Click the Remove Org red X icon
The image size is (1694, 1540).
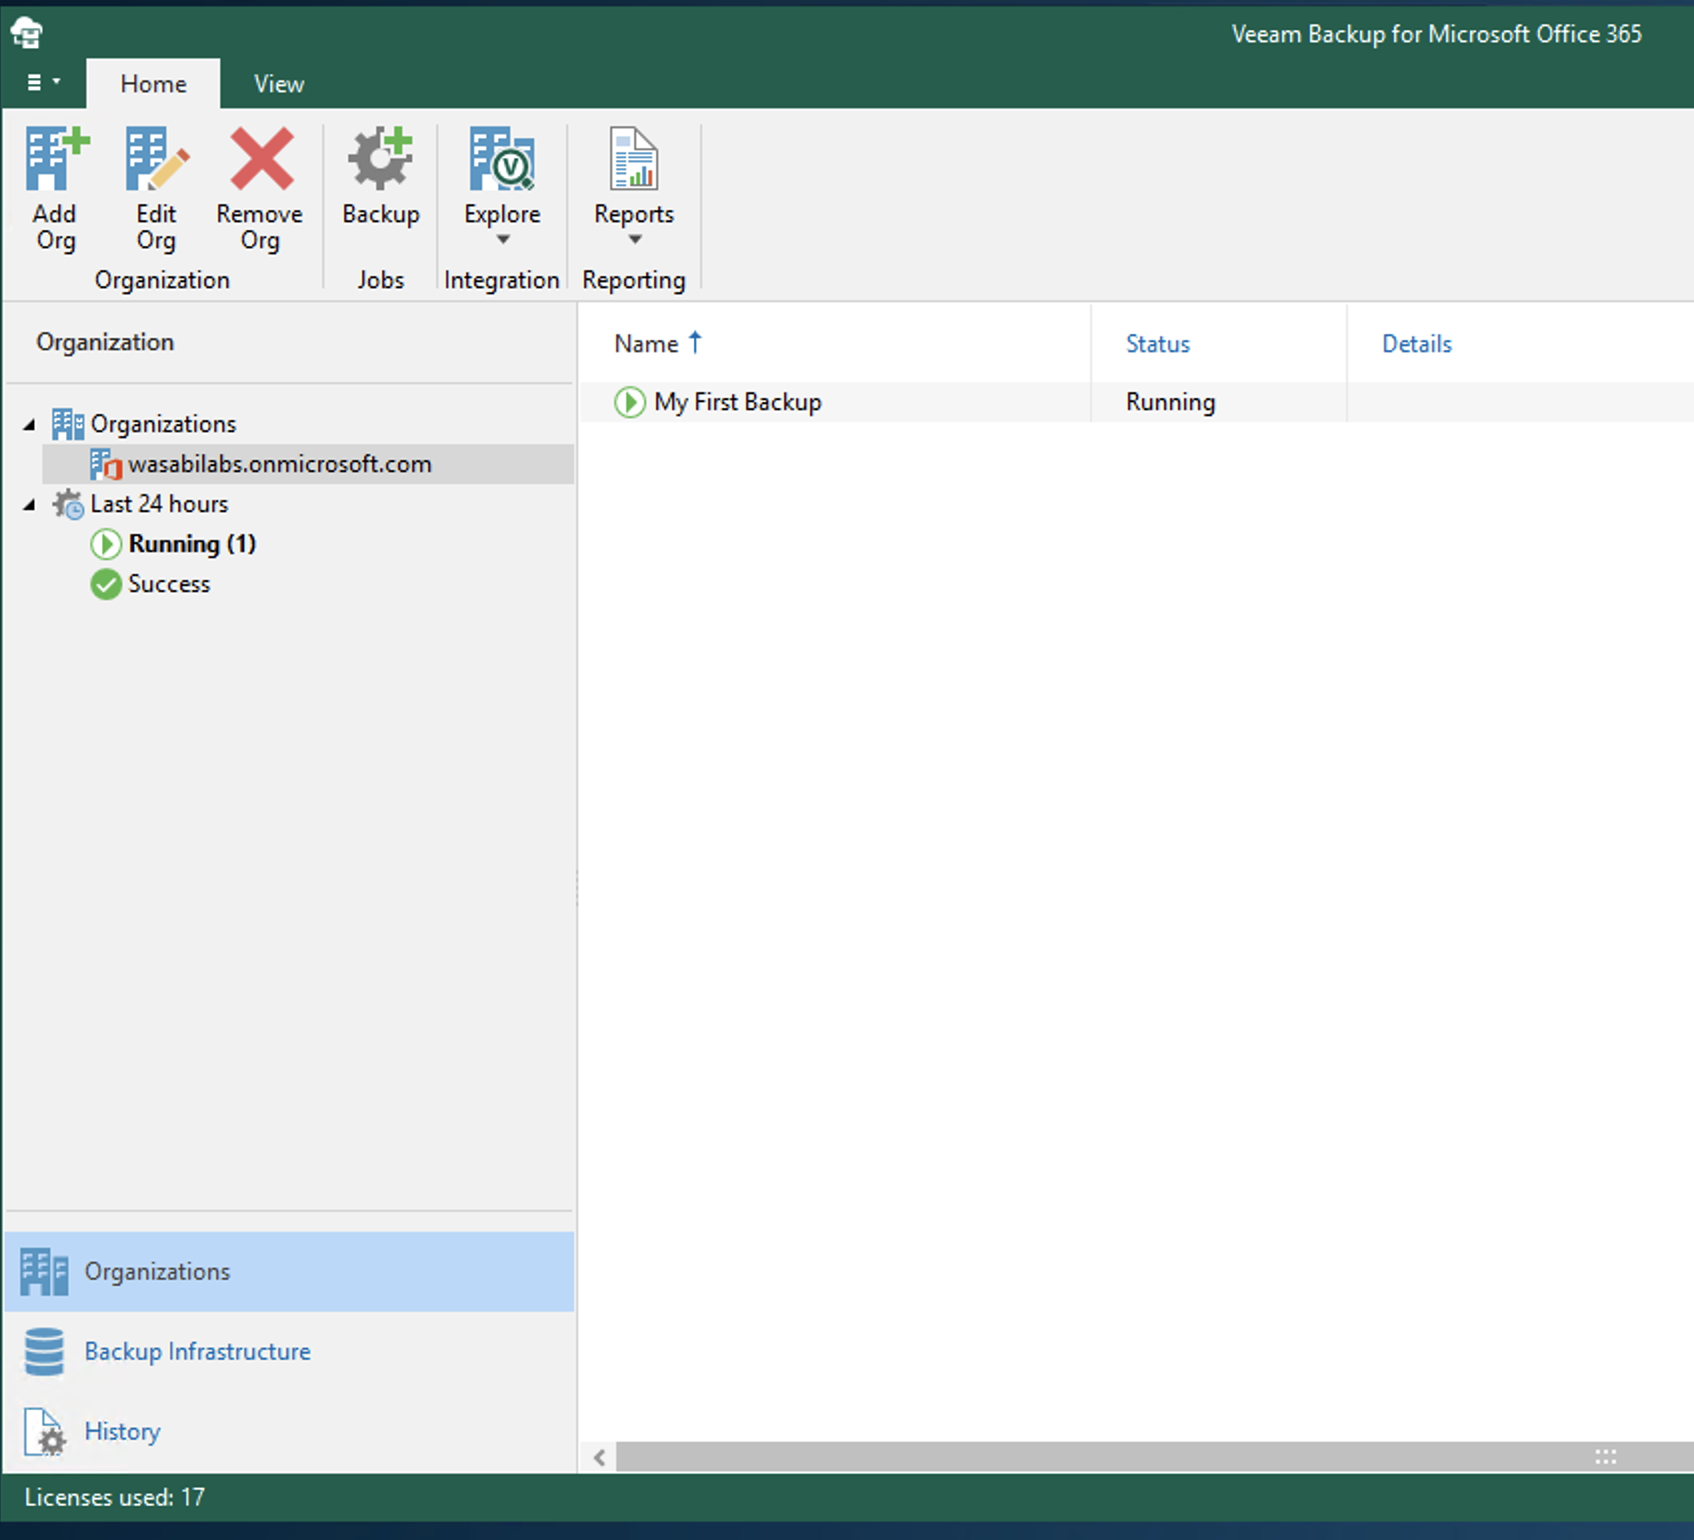261,158
